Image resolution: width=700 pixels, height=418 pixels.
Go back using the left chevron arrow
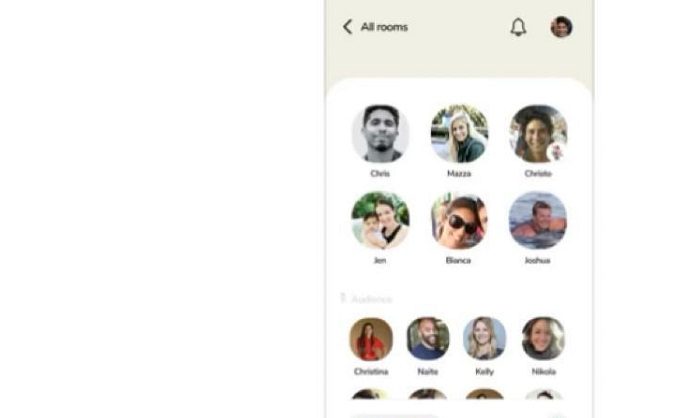[347, 27]
